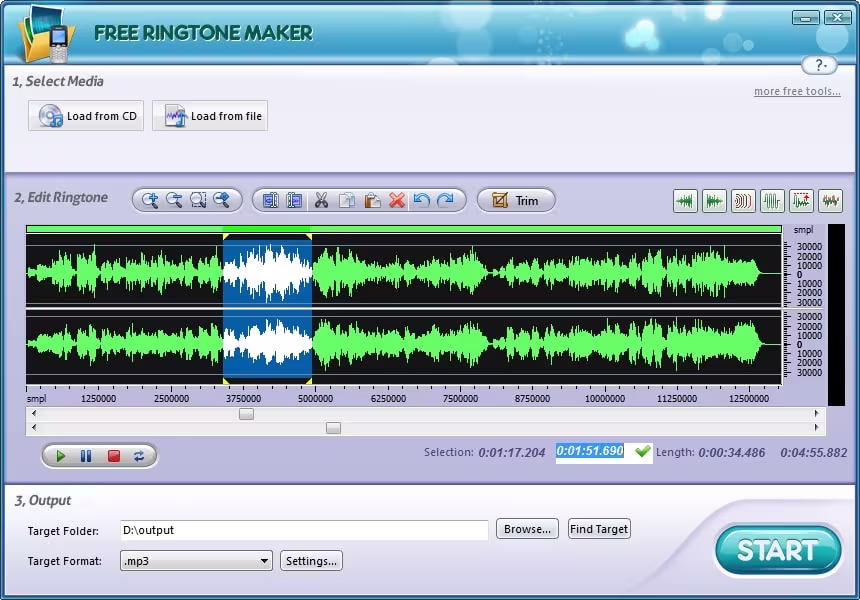
Task: Click the lower slider's left arrow
Action: click(34, 427)
